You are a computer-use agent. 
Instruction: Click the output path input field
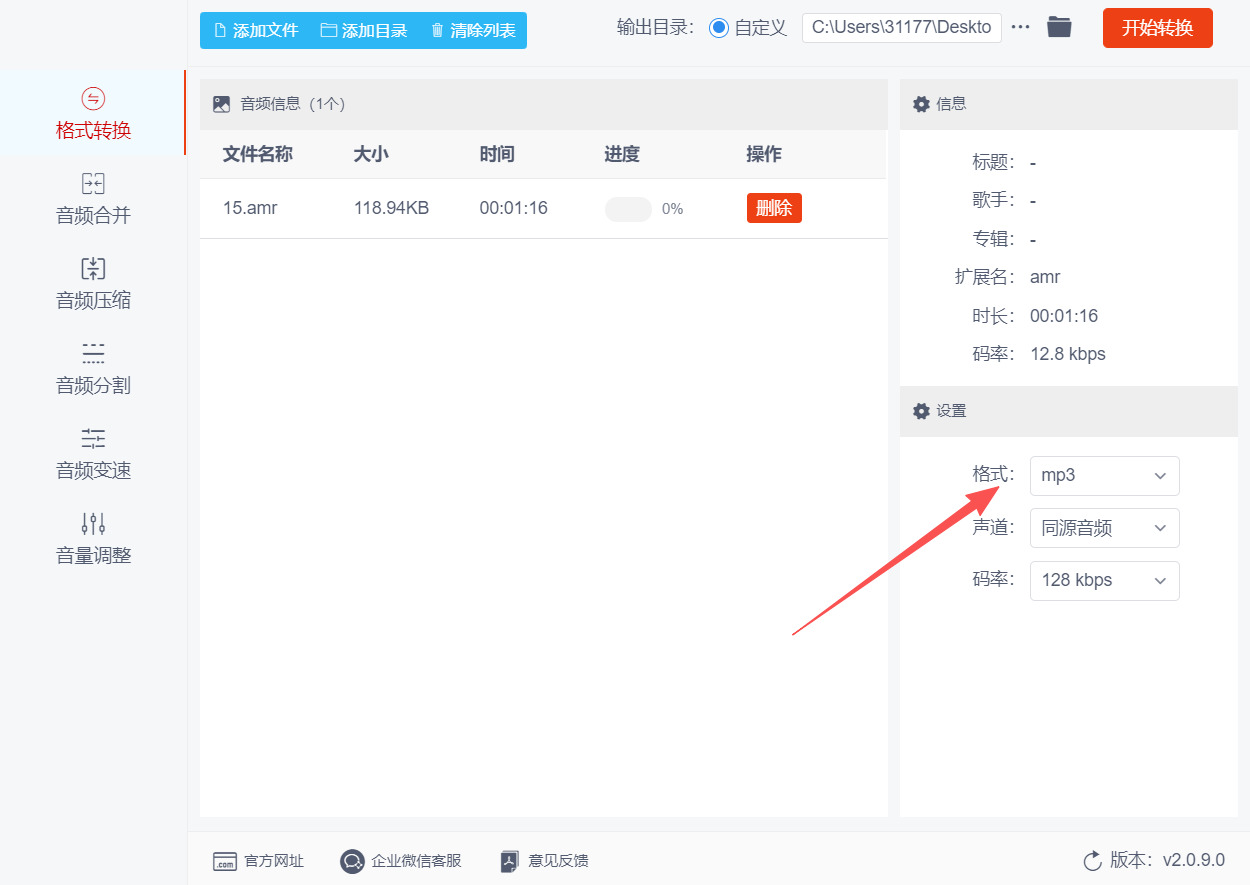click(901, 27)
